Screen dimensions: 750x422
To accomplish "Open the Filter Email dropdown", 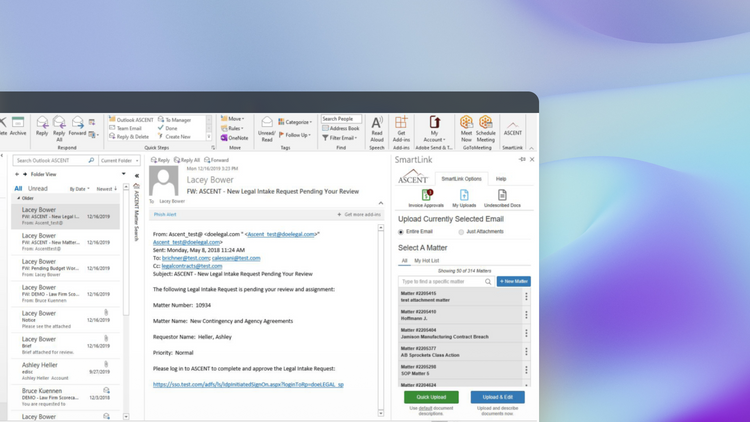I will tap(340, 138).
